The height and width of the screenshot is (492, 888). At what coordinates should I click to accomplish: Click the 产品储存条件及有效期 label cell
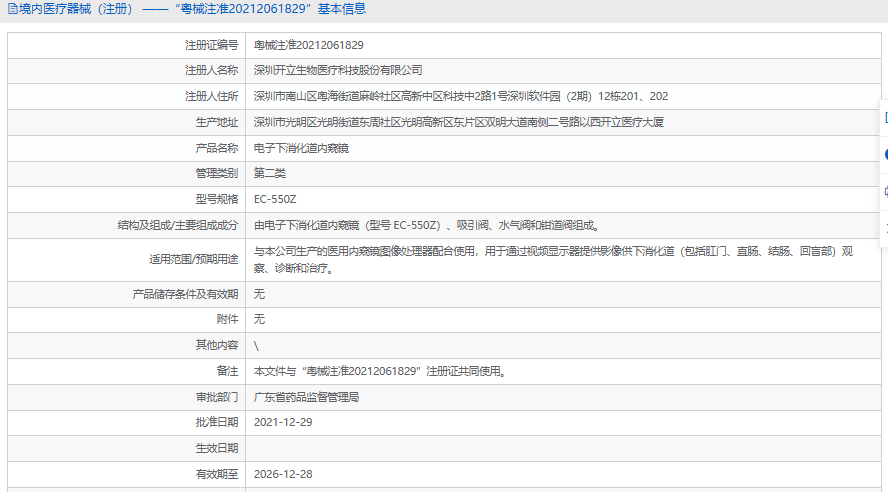[126, 294]
